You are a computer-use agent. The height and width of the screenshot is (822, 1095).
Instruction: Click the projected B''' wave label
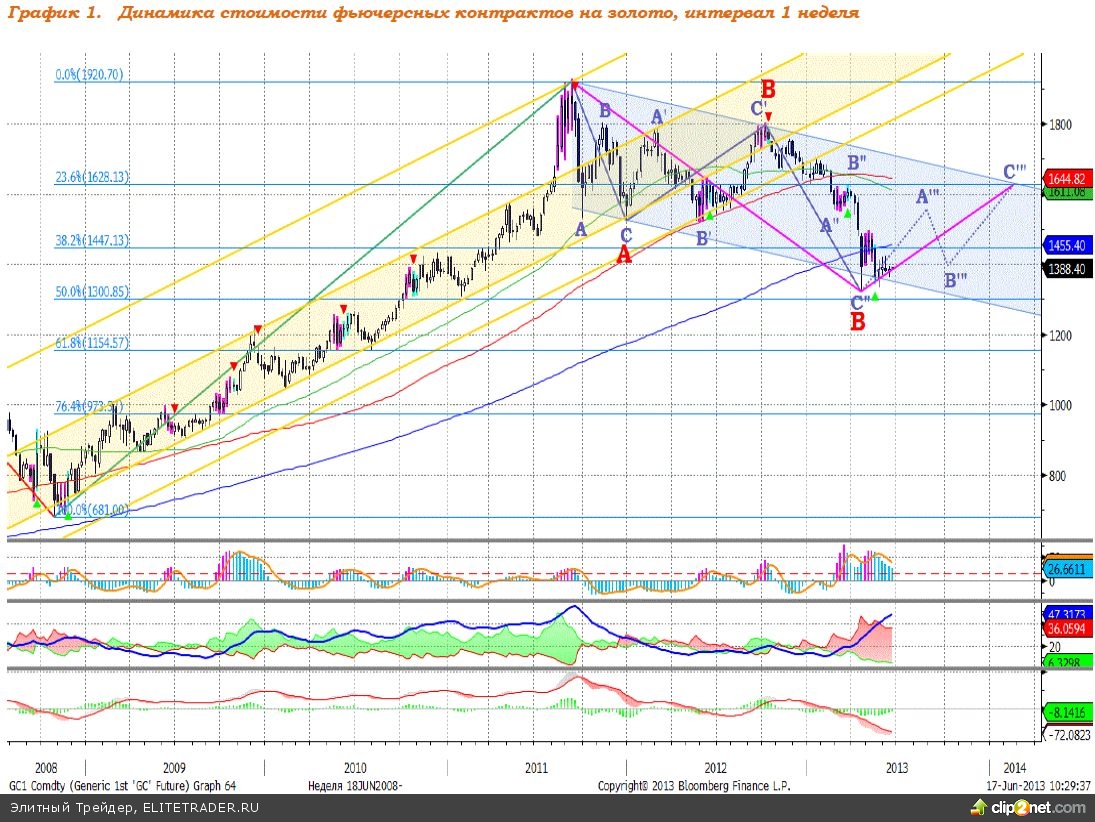tap(956, 281)
